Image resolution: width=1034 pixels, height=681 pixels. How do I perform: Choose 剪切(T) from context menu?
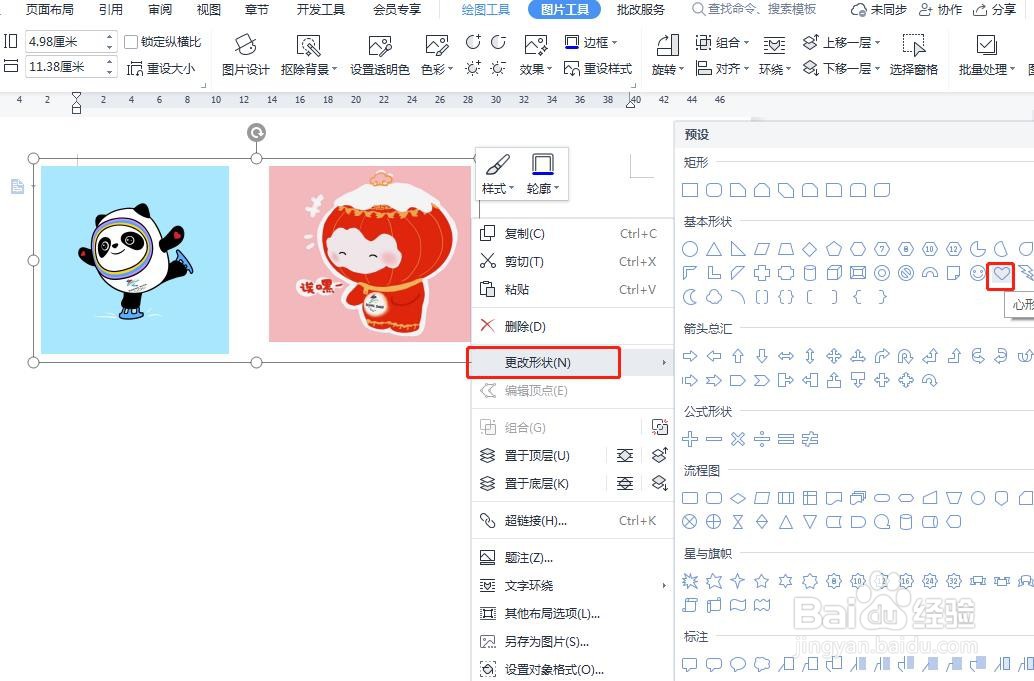tap(572, 261)
